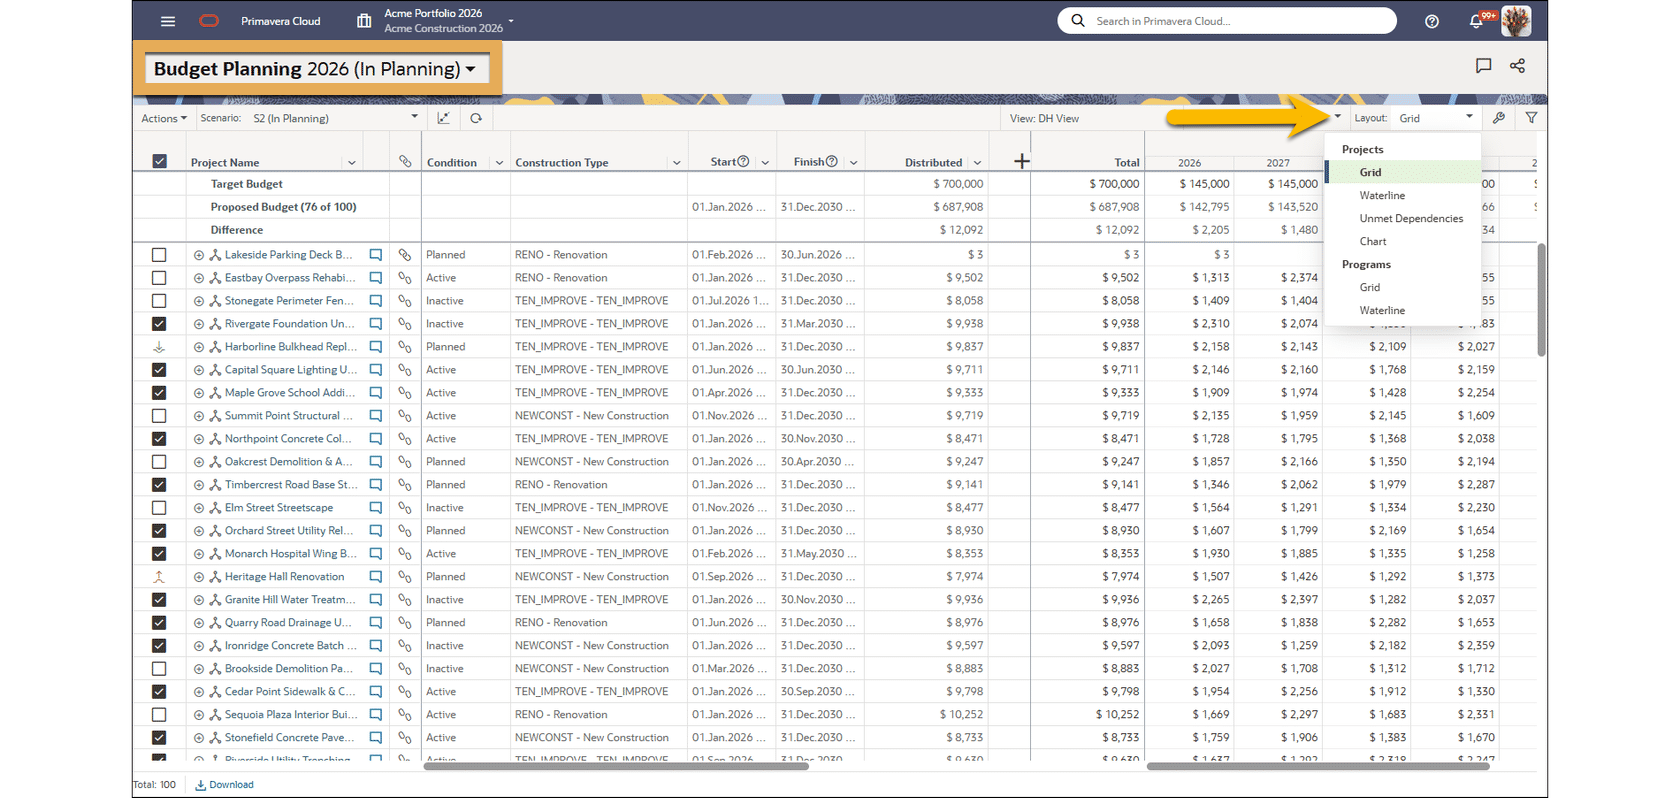Screen dimensions: 1680x798
Task: Open the Monarch Hospital Wing project link
Action: coord(291,554)
